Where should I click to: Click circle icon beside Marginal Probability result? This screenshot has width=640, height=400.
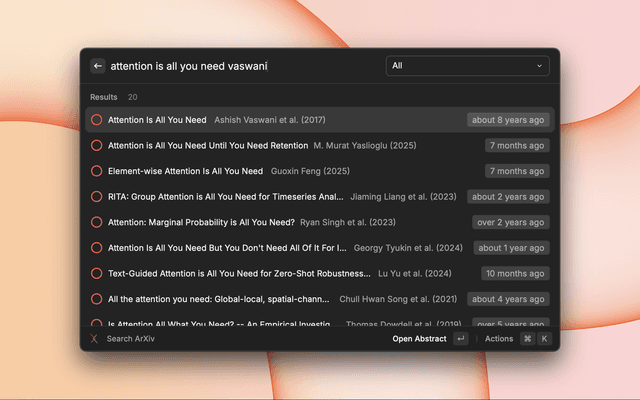click(96, 222)
